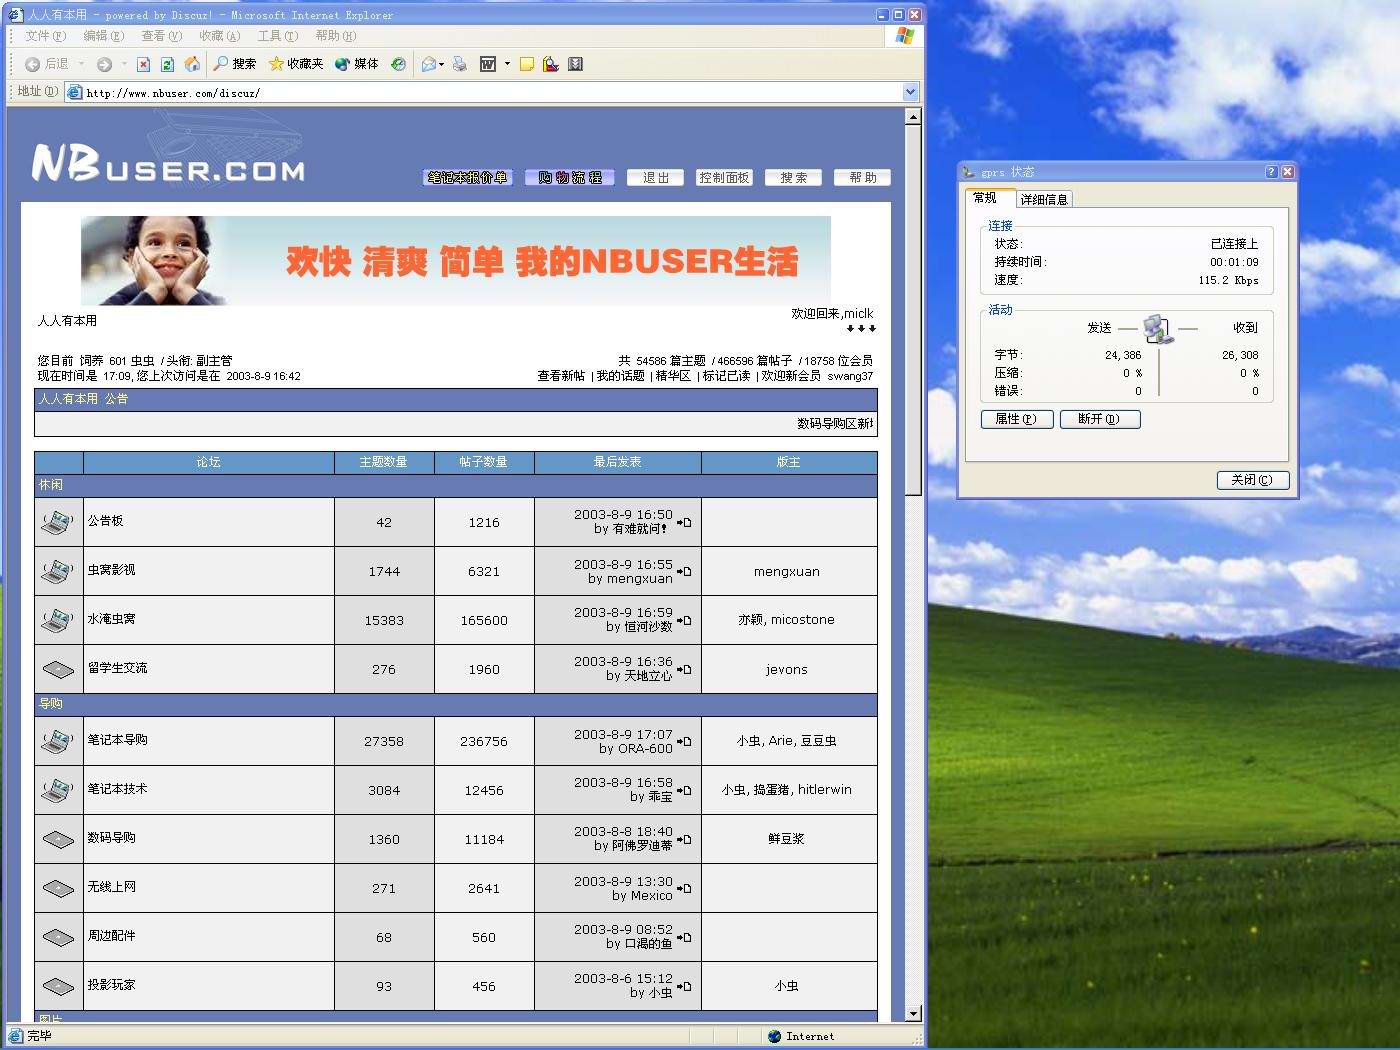
Task: Click the laptop icon beside 笔记本导购
Action: (x=58, y=741)
